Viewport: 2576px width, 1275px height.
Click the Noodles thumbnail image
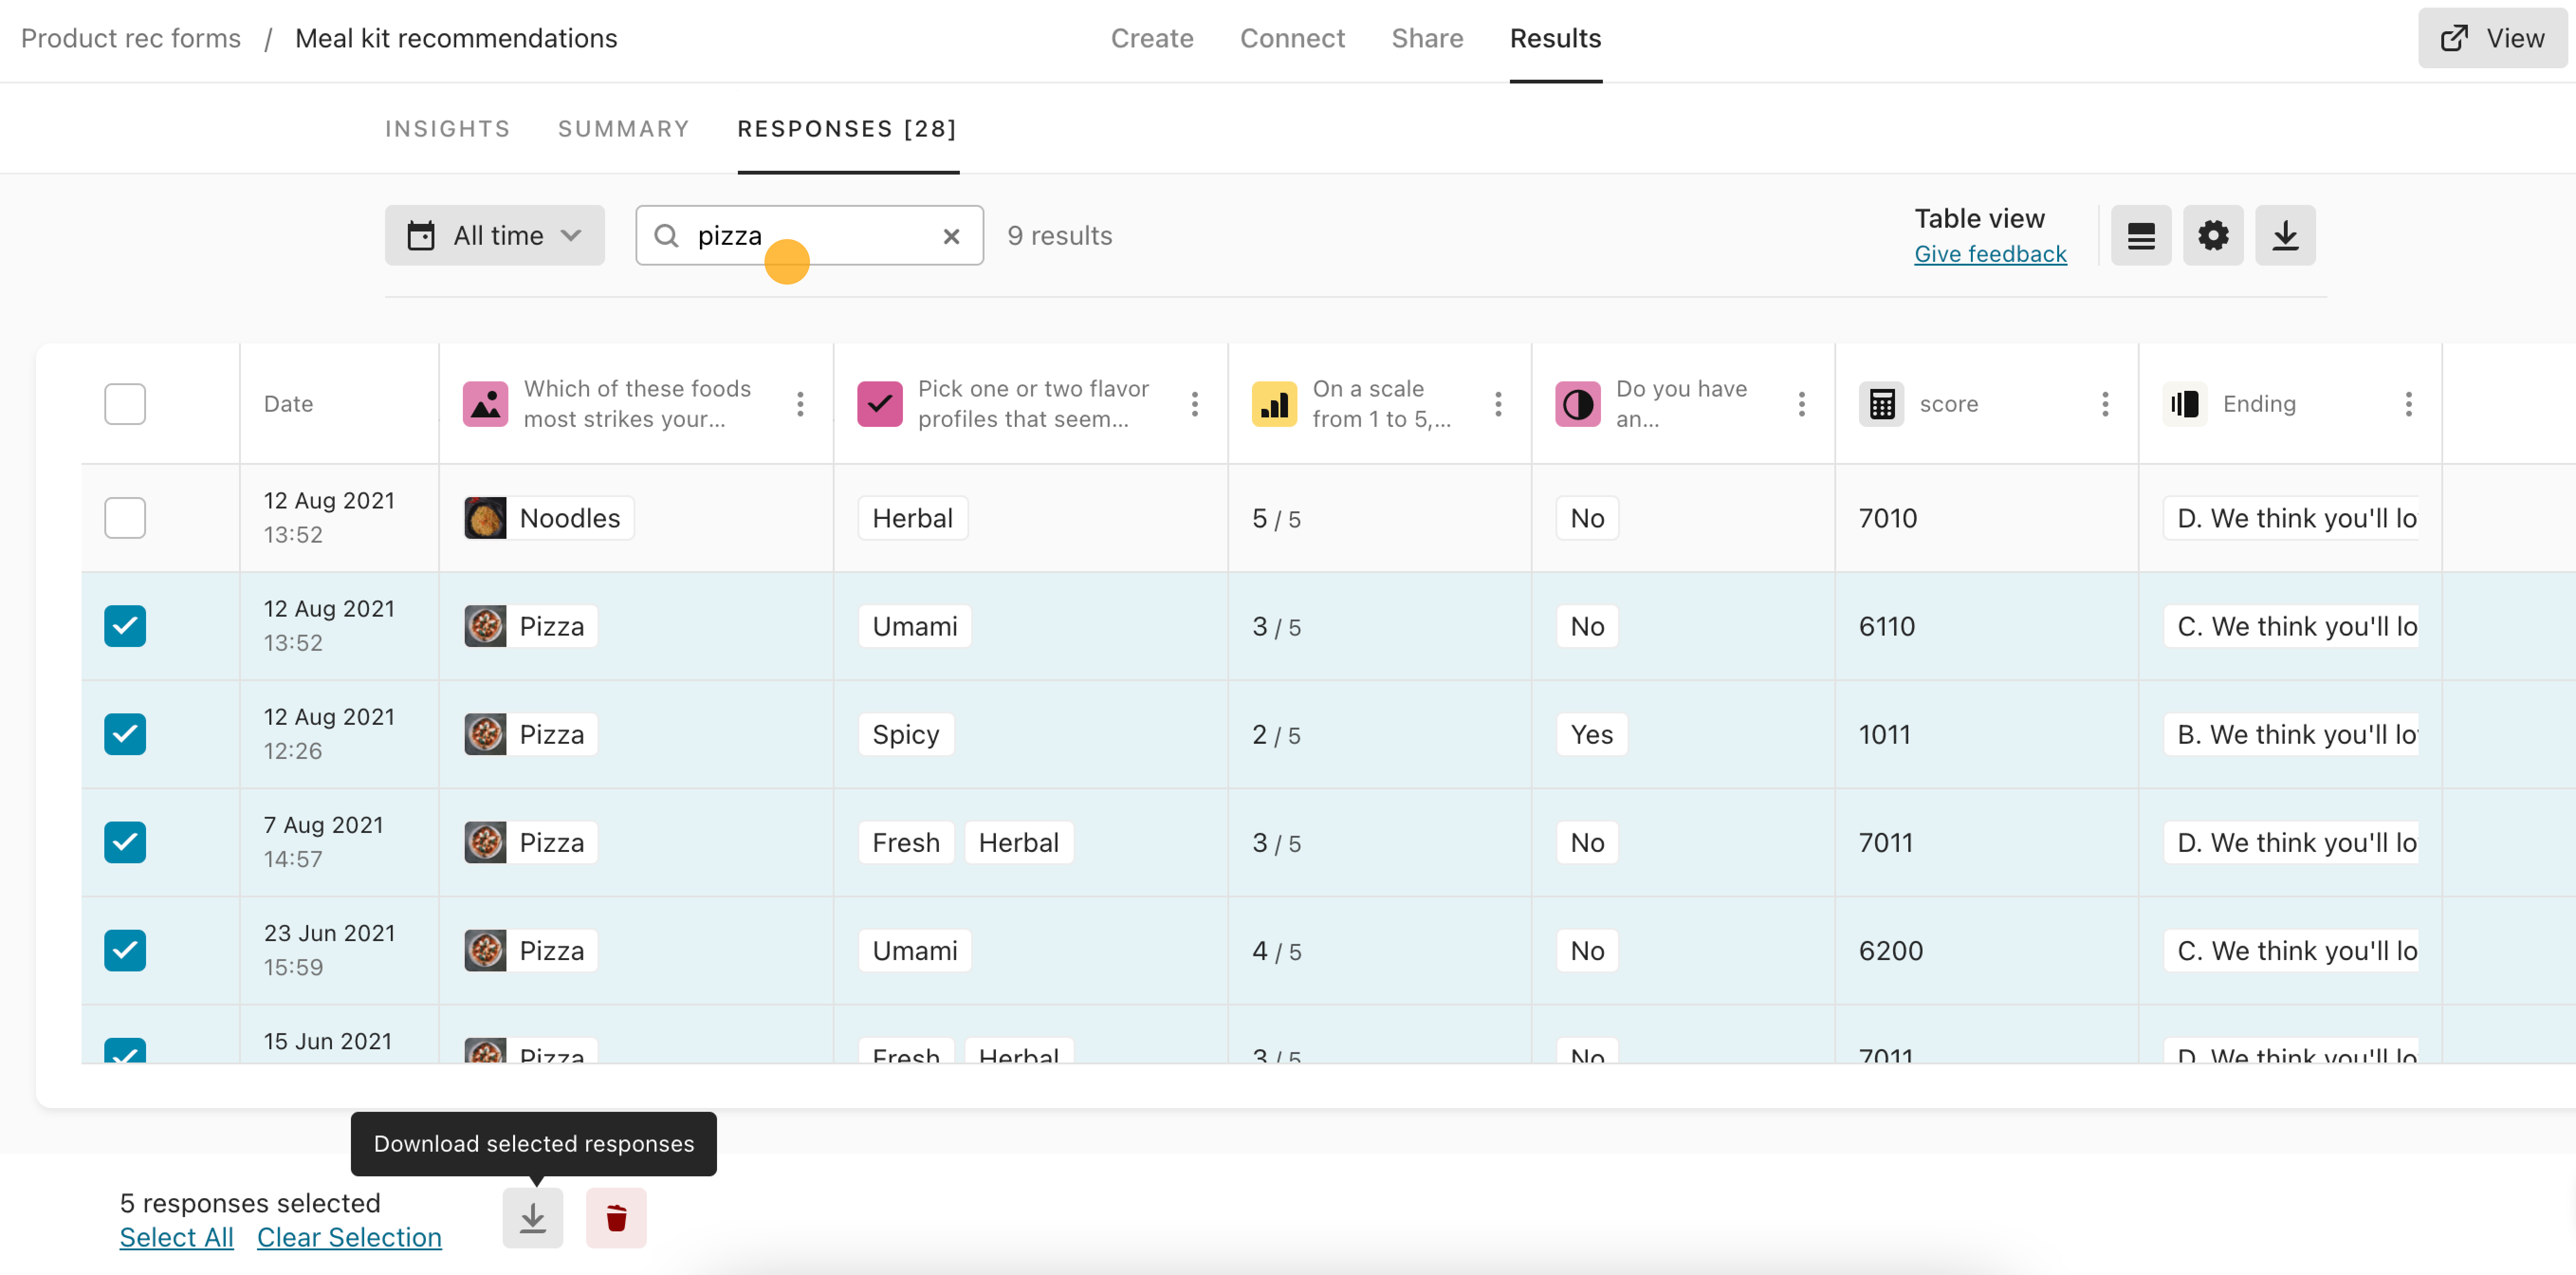point(485,518)
